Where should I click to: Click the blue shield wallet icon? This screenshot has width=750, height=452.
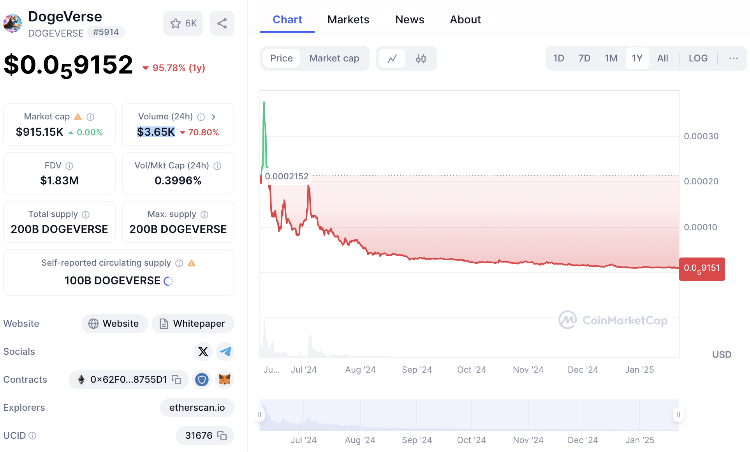click(202, 380)
